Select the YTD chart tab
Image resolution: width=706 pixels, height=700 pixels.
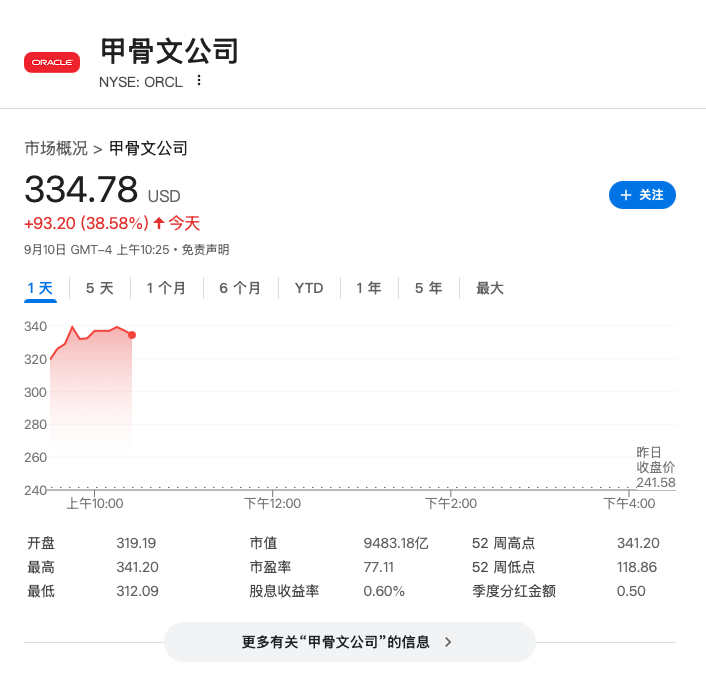(x=309, y=288)
